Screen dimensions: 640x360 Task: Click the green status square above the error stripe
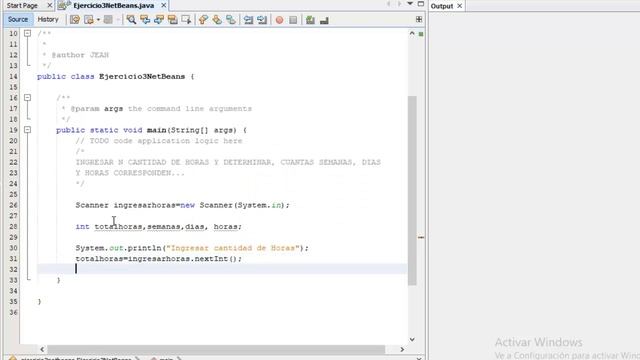coord(421,34)
